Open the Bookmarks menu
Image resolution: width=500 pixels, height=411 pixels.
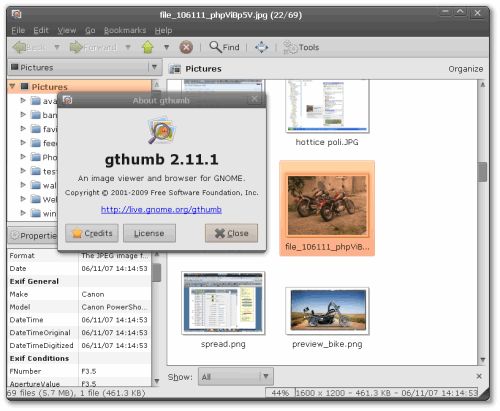coord(125,30)
